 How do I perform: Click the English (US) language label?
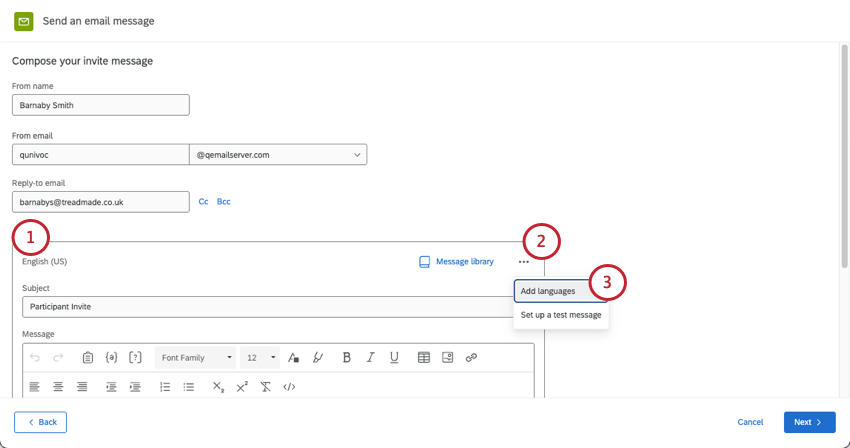44,261
